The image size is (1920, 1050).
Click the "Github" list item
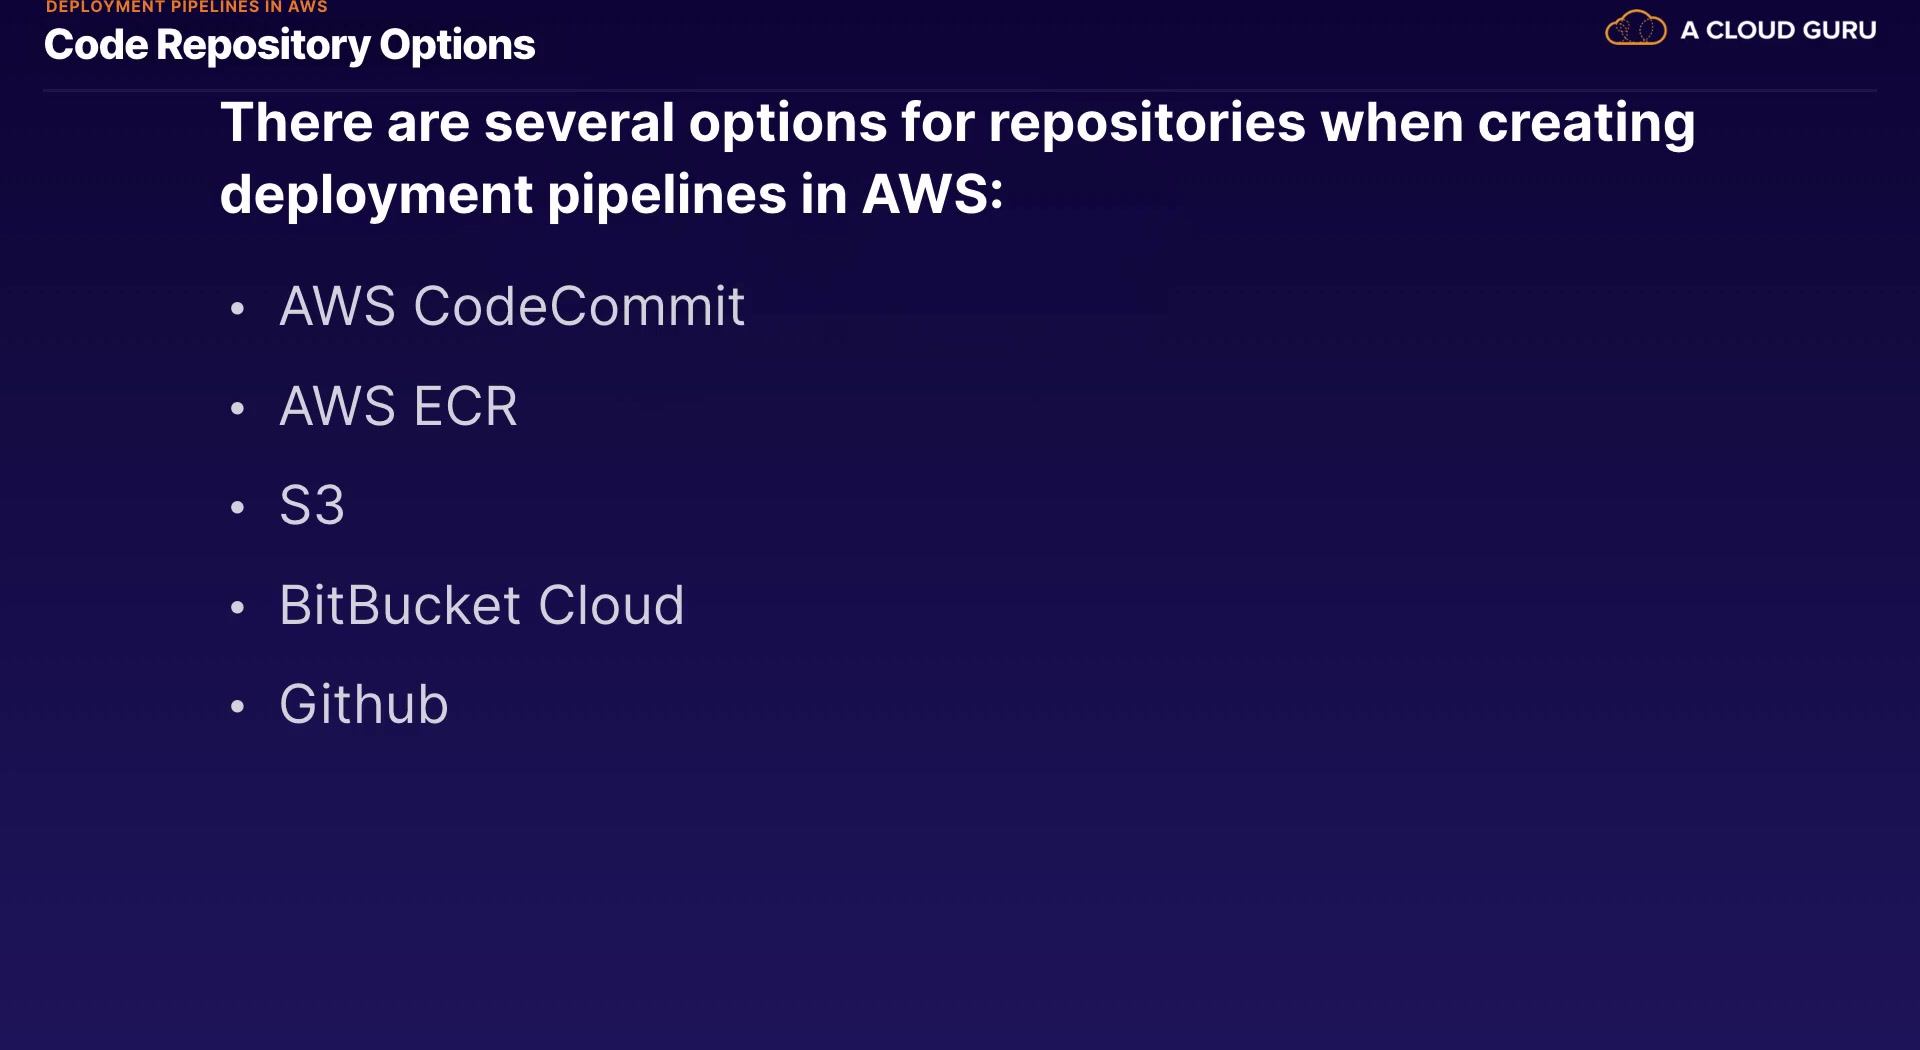coord(364,704)
